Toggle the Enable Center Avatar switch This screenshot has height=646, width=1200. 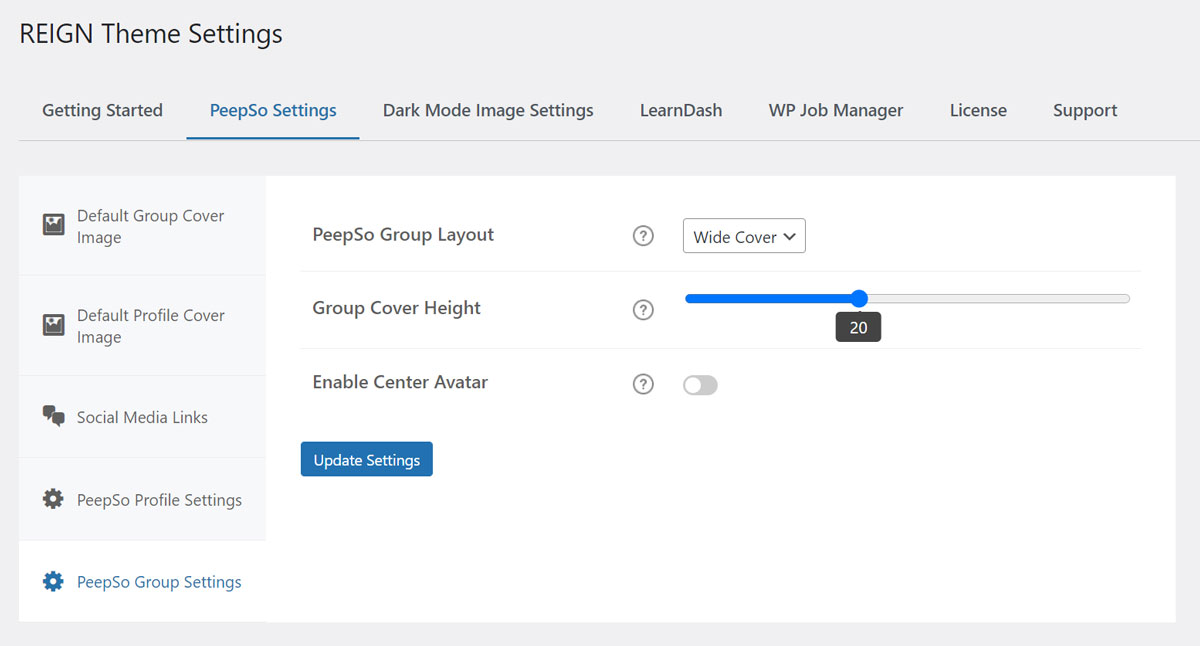(700, 385)
